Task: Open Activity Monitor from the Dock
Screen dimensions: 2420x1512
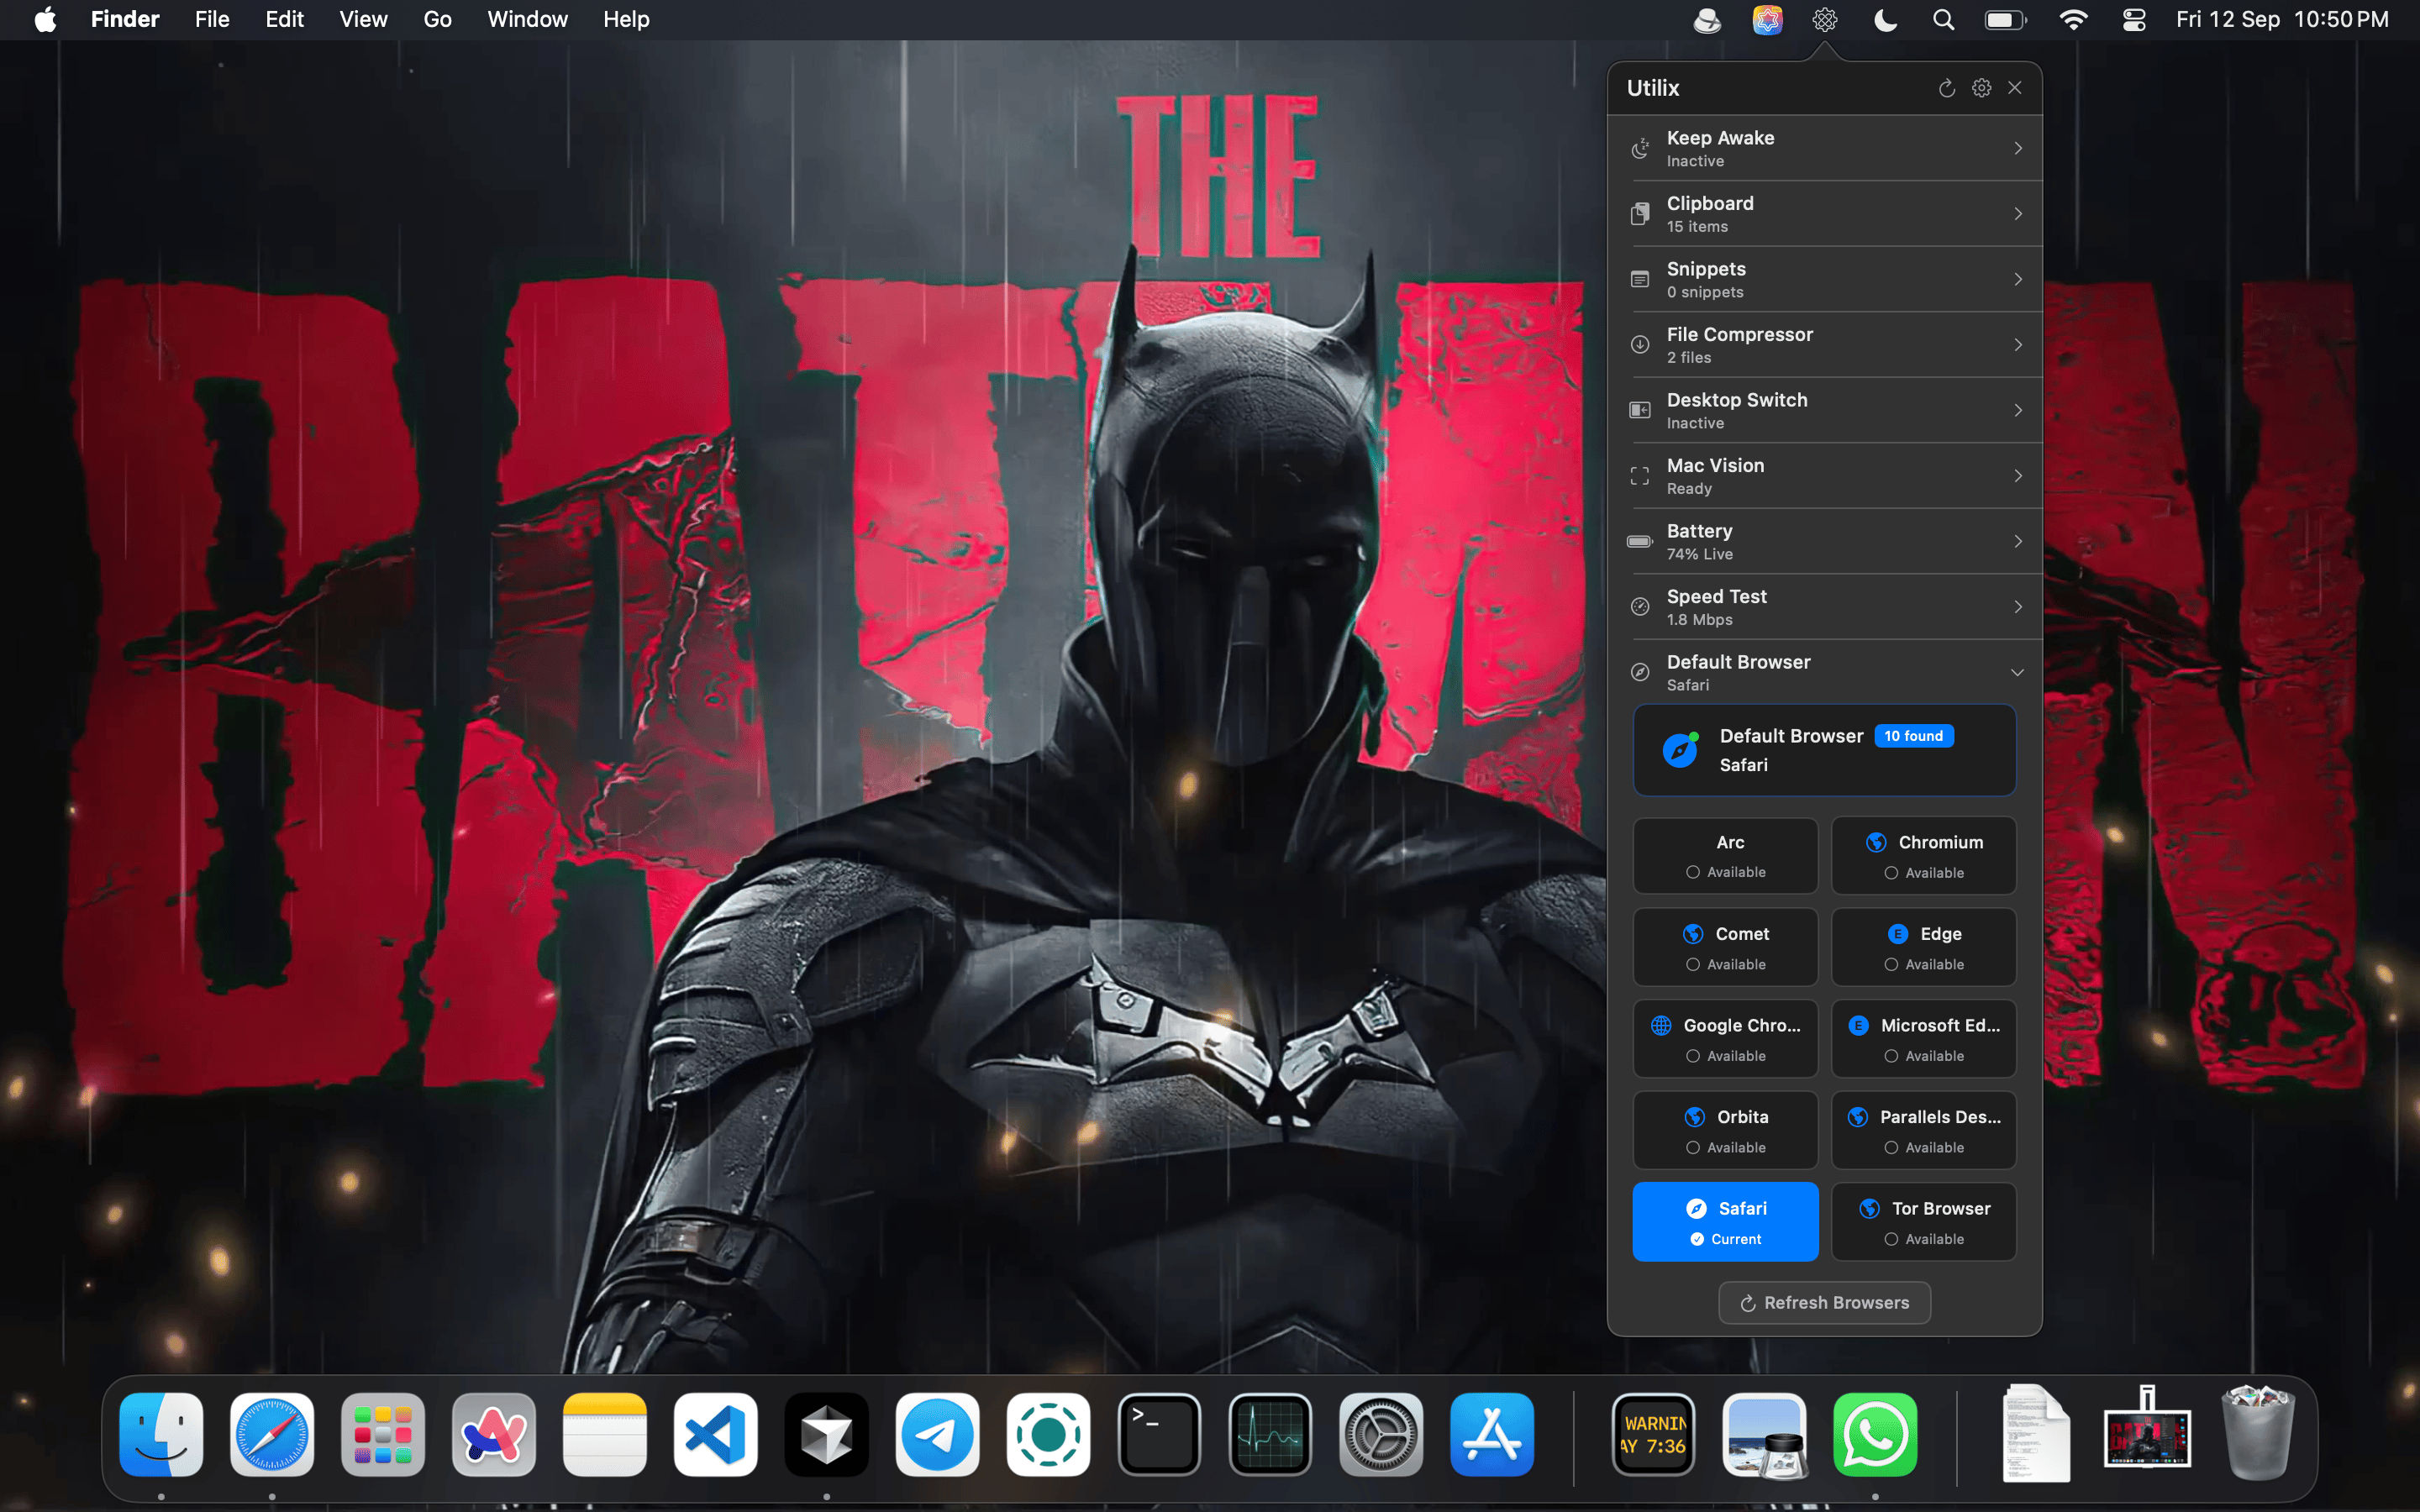Action: [x=1270, y=1434]
